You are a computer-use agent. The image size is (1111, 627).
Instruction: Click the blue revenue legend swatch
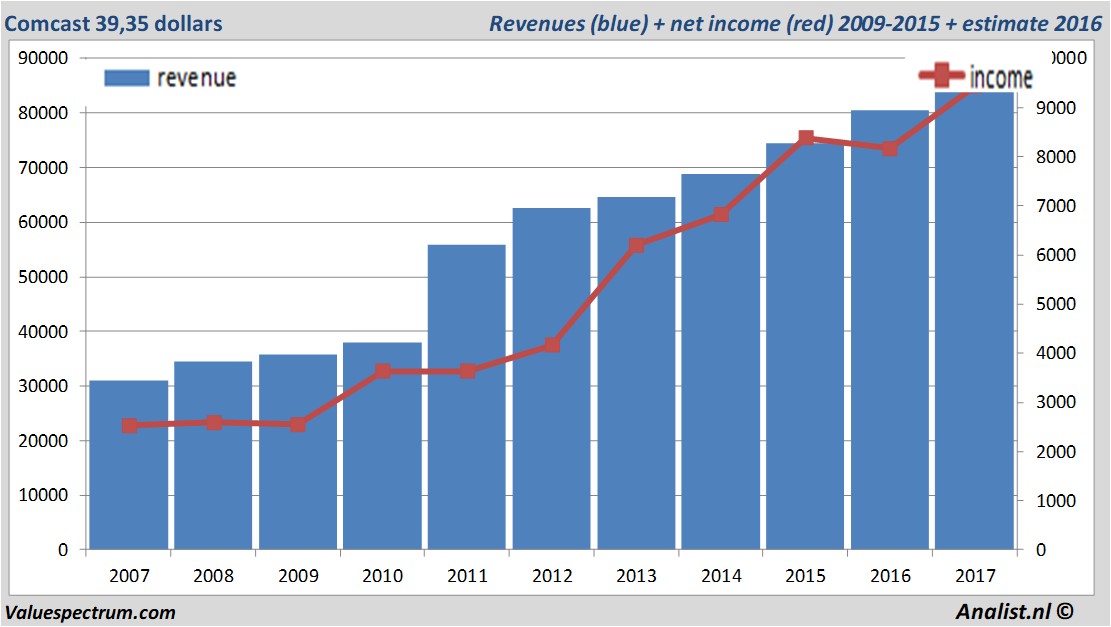pos(126,78)
